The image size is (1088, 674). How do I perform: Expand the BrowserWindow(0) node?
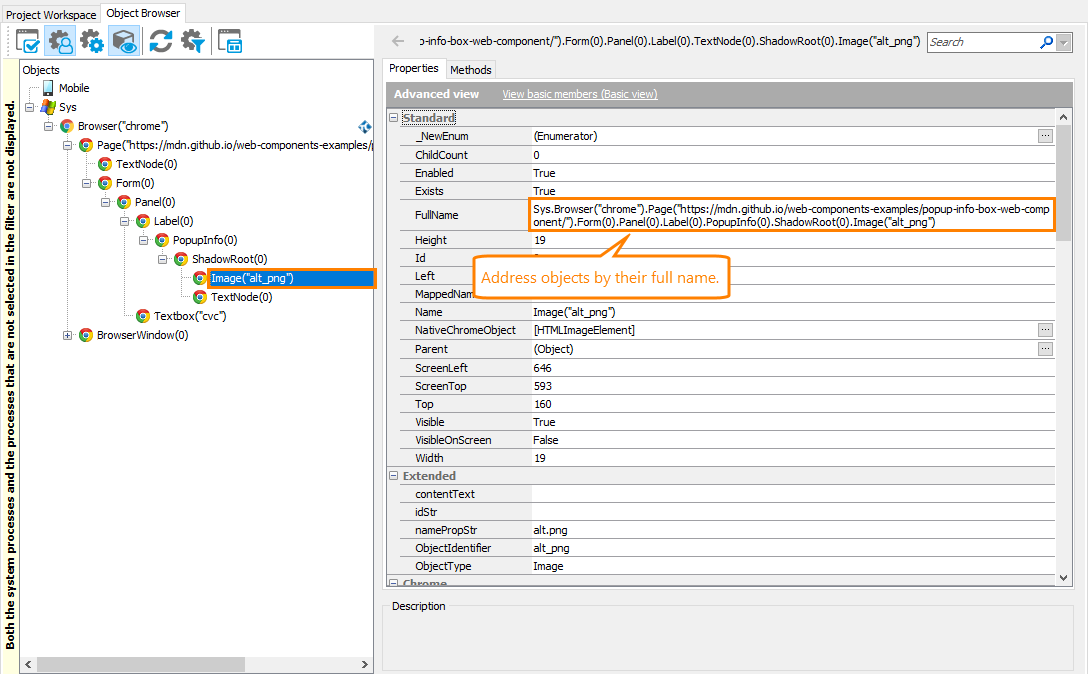[69, 335]
